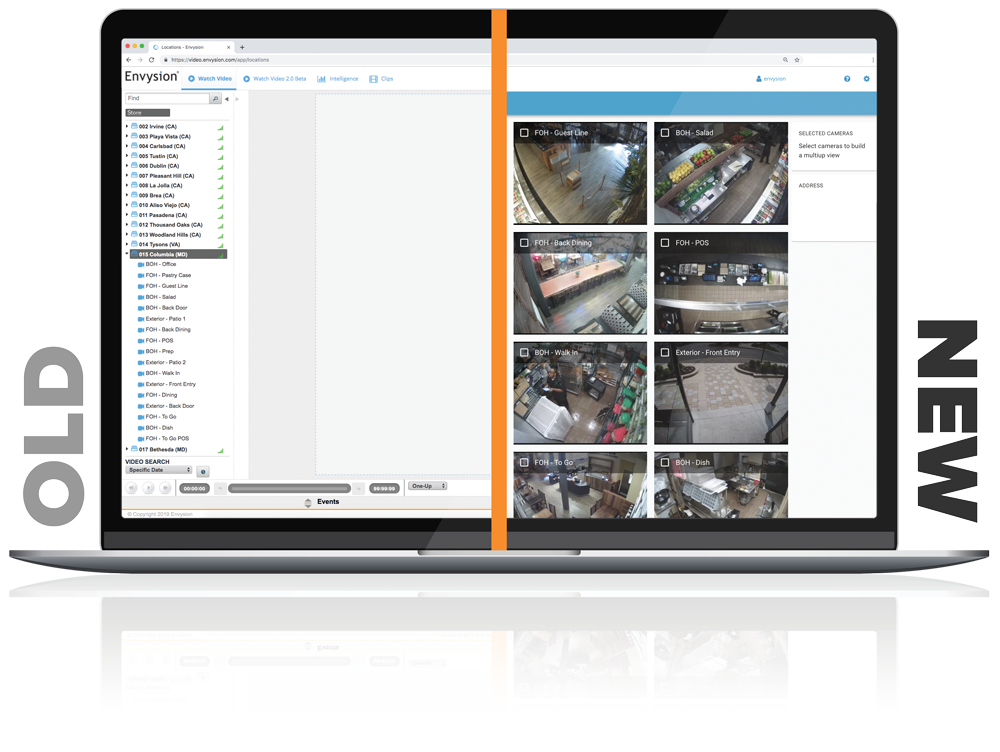Click the 99:99:99 end time field

click(x=384, y=489)
